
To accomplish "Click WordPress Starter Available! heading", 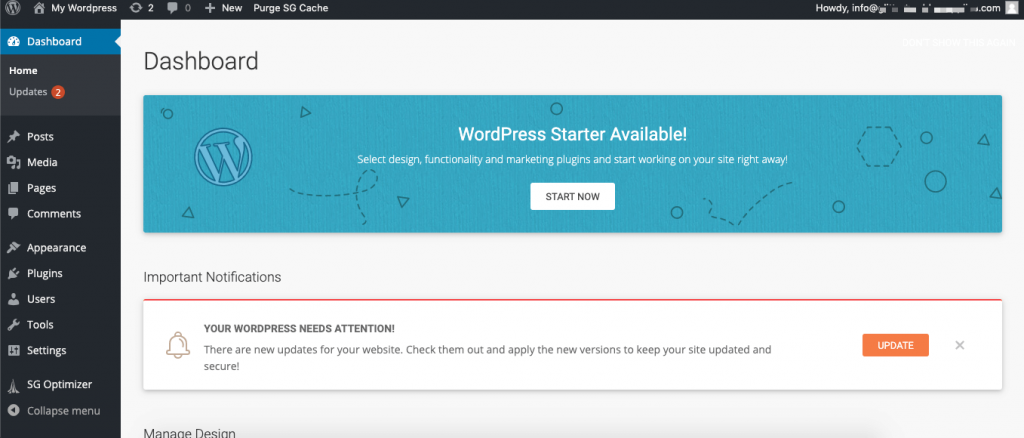I will tap(573, 134).
